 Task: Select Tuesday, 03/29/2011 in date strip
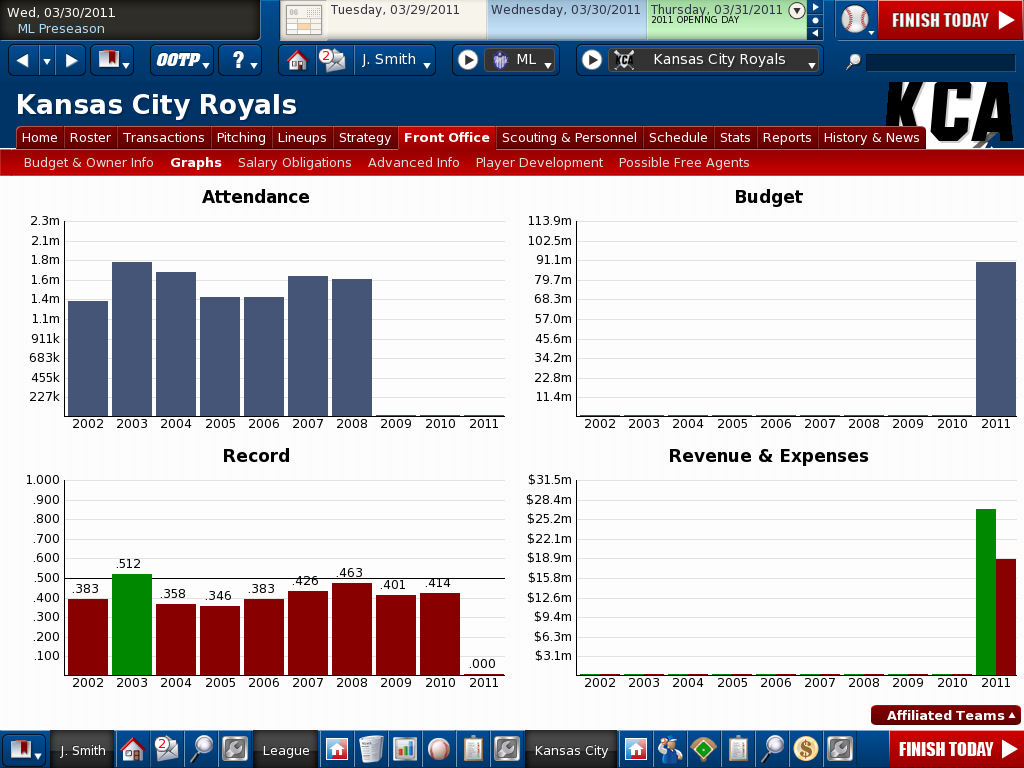point(406,20)
